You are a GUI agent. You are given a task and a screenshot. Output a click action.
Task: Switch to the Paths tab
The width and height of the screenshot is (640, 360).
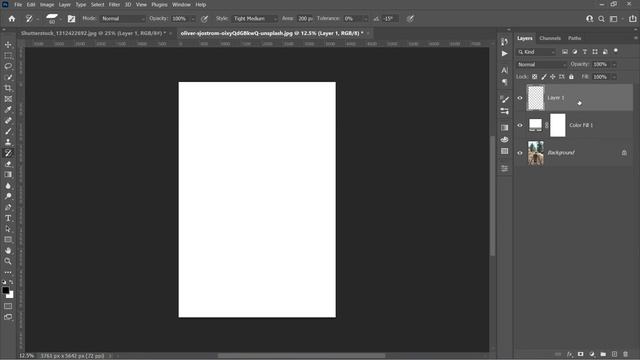point(574,38)
